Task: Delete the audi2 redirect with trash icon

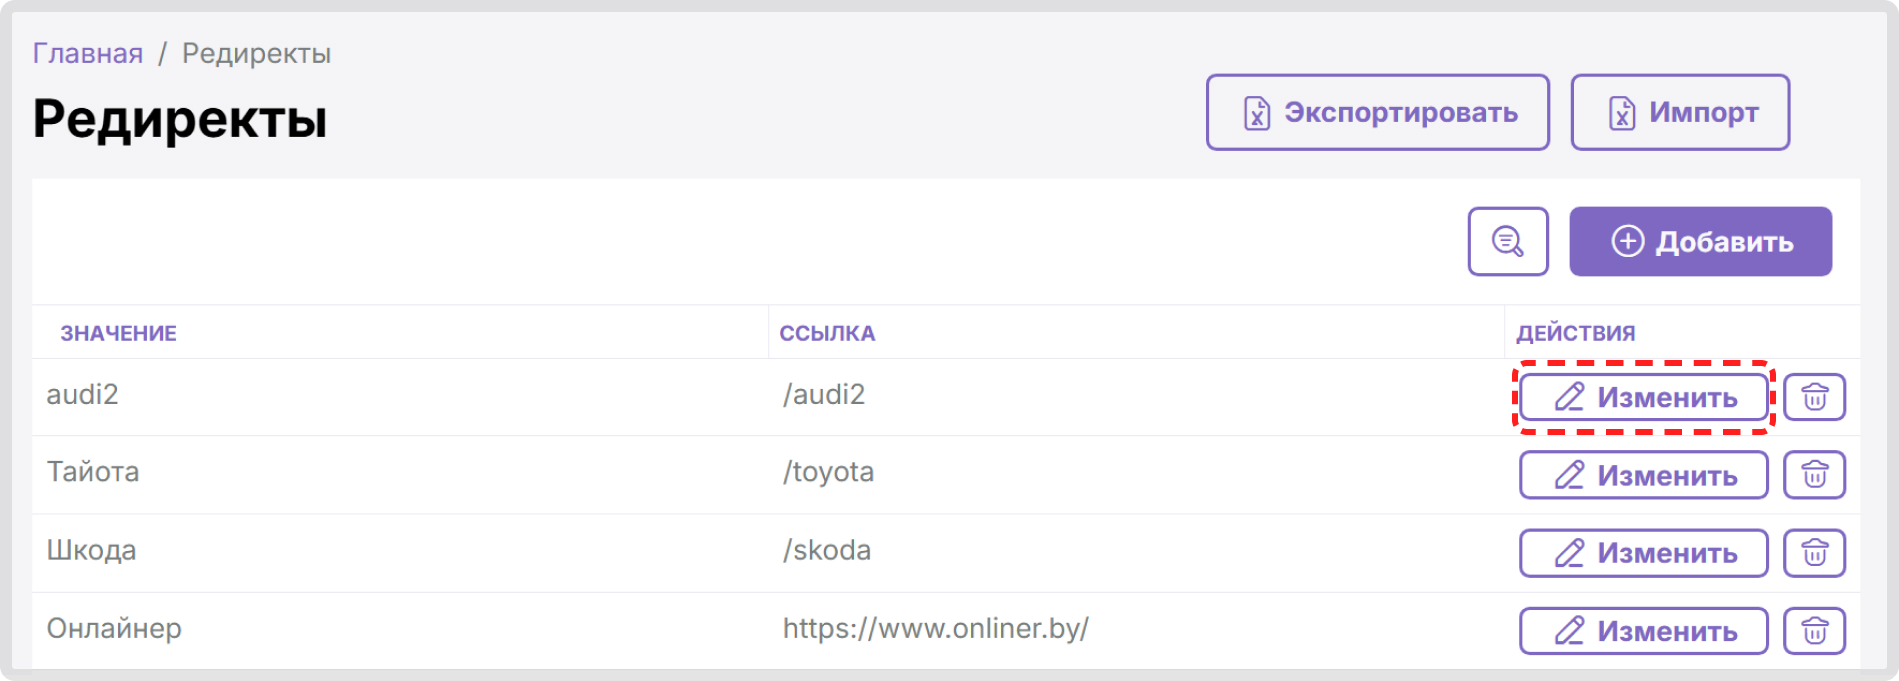Action: 1814,397
